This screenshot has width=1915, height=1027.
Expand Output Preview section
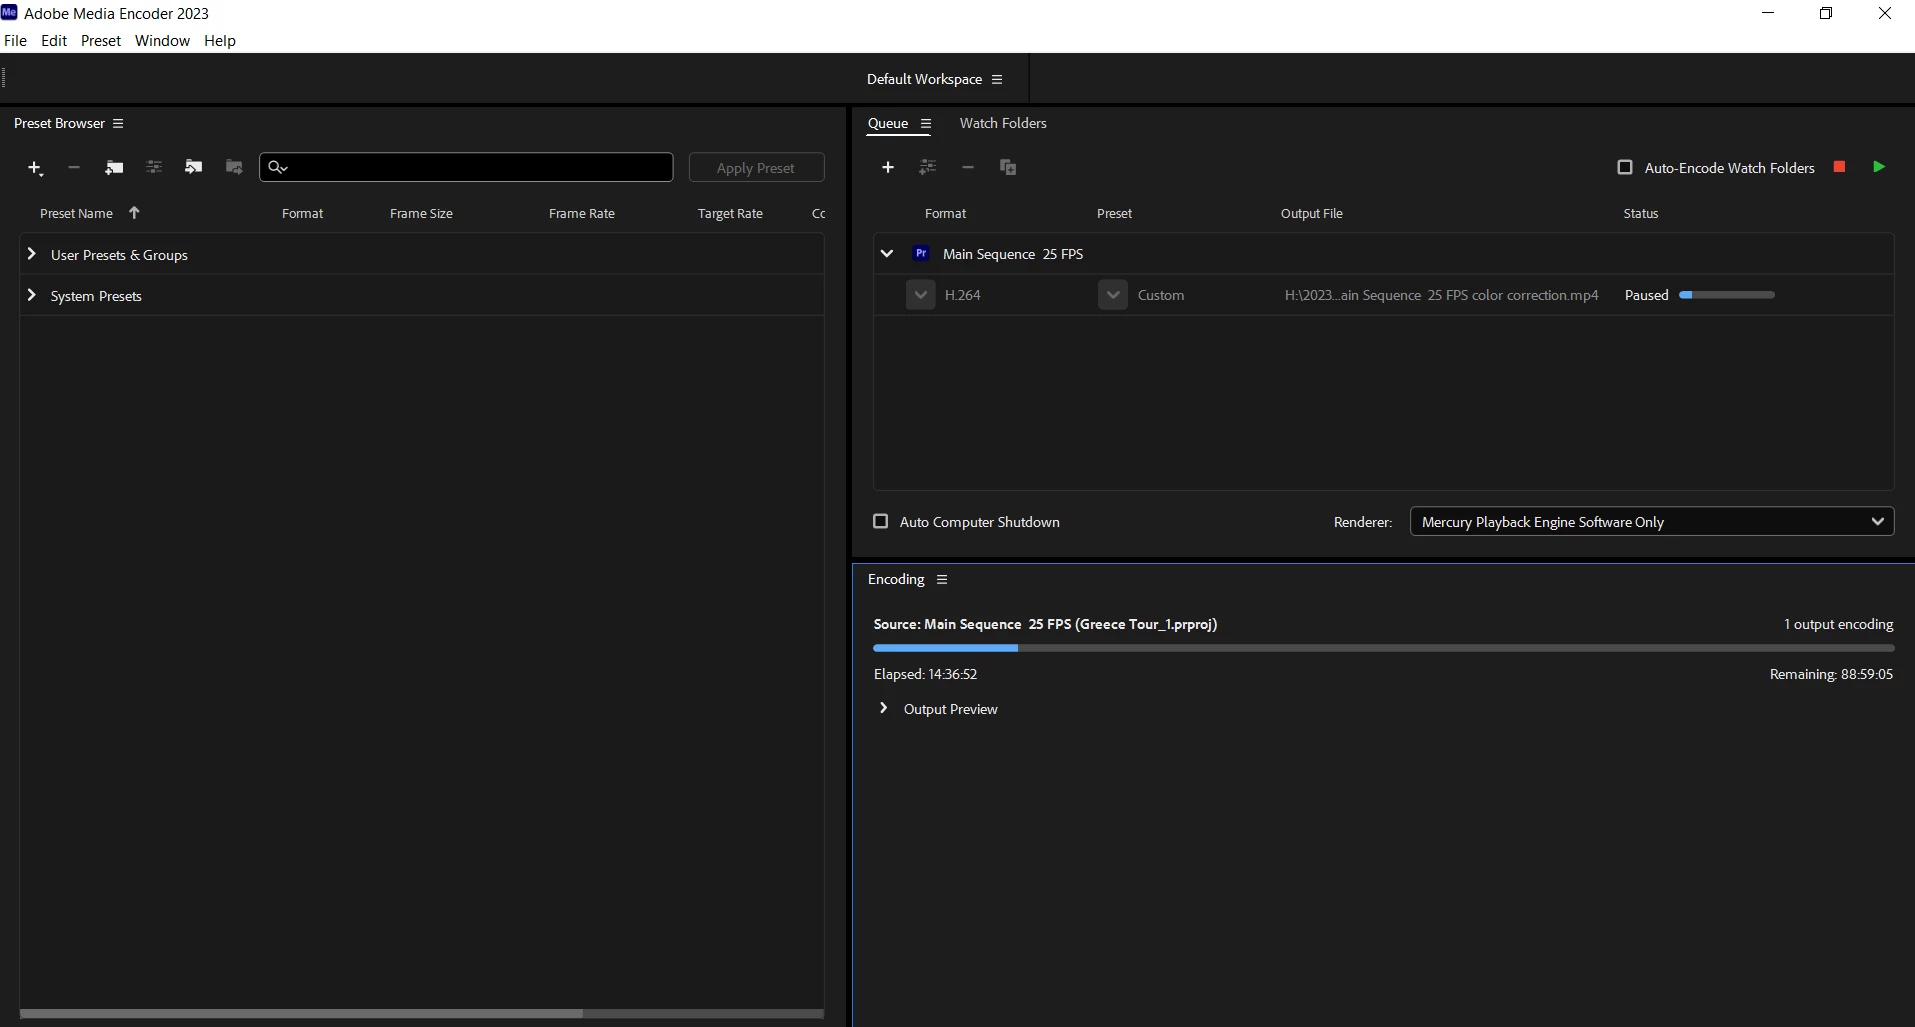pos(884,708)
